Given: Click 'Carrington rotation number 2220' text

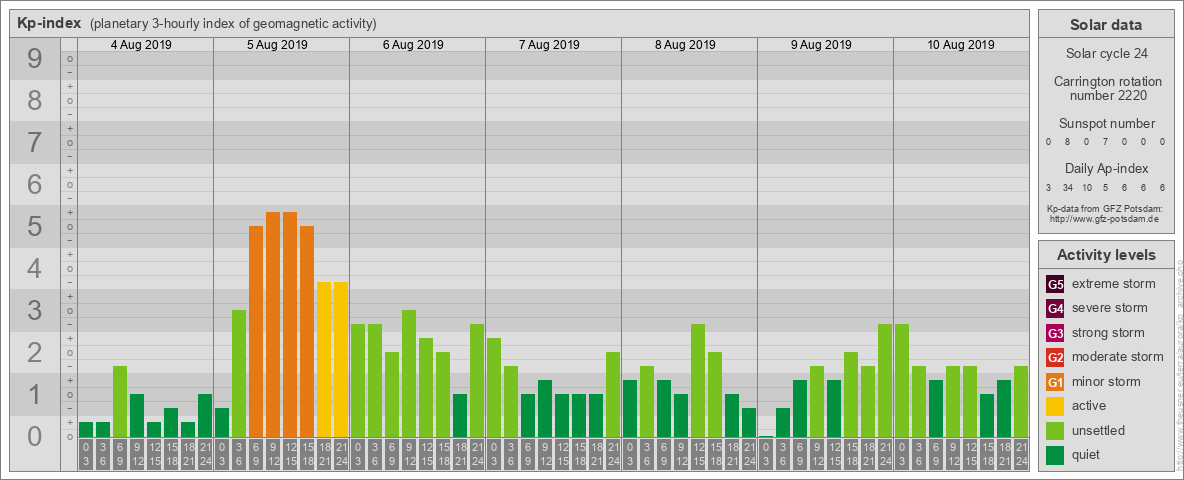Looking at the screenshot, I should click(x=1108, y=88).
